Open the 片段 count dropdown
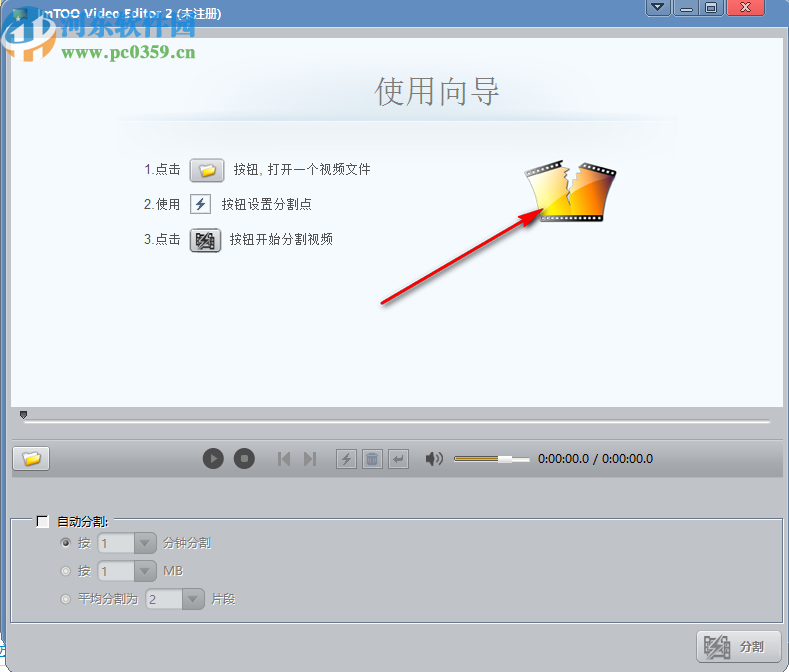Image resolution: width=789 pixels, height=672 pixels. pos(193,600)
